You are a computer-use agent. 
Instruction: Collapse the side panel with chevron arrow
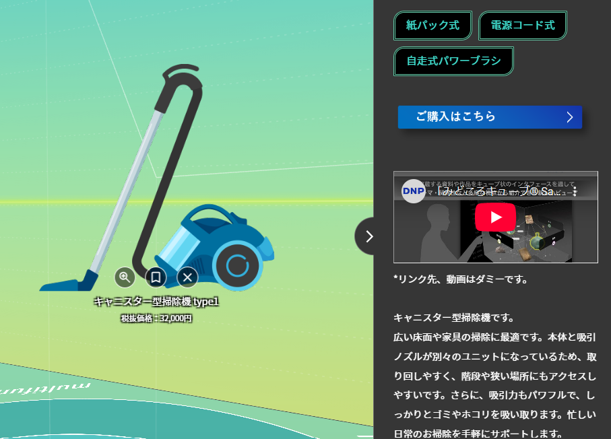tap(367, 236)
